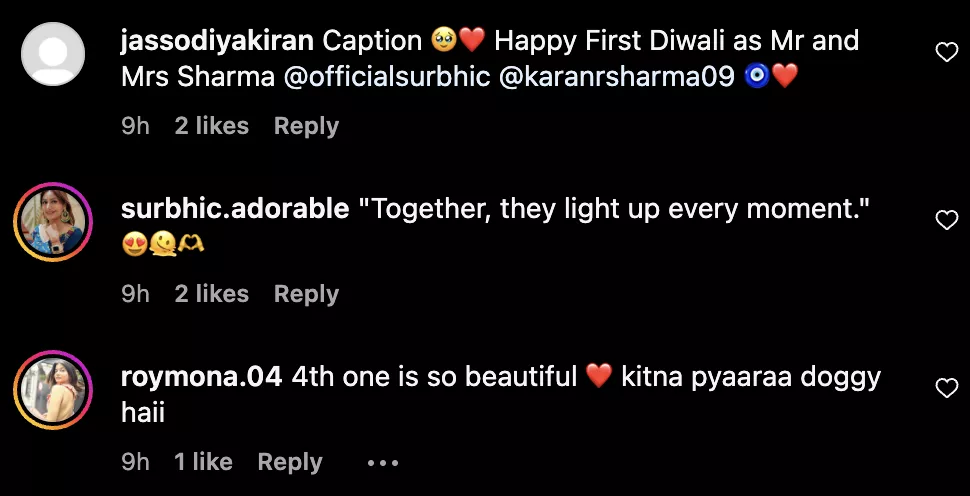This screenshot has width=970, height=496.
Task: Visit the jassodiyakiran username profile
Action: [x=216, y=42]
